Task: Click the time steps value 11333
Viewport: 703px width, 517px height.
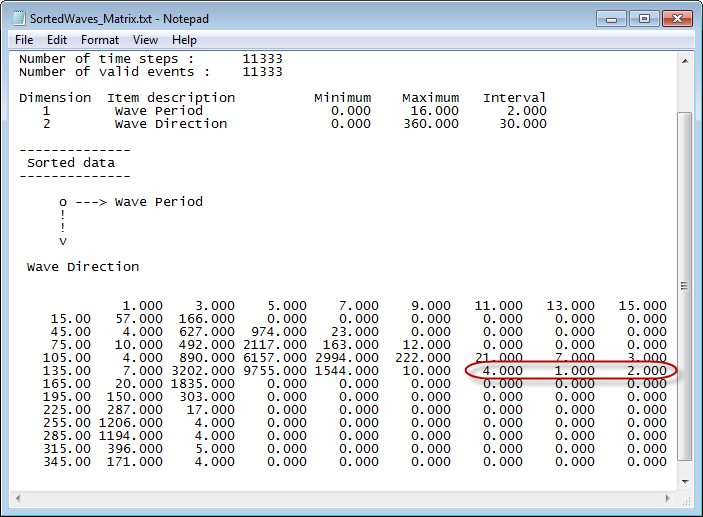Action: [262, 59]
